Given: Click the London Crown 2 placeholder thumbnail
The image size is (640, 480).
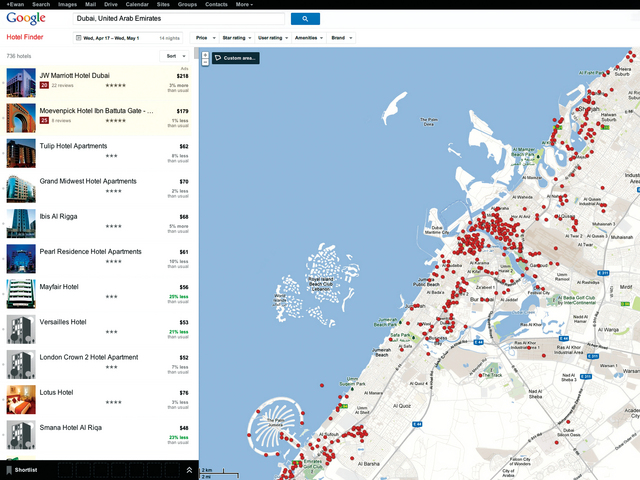Looking at the screenshot, I should pyautogui.click(x=21, y=364).
